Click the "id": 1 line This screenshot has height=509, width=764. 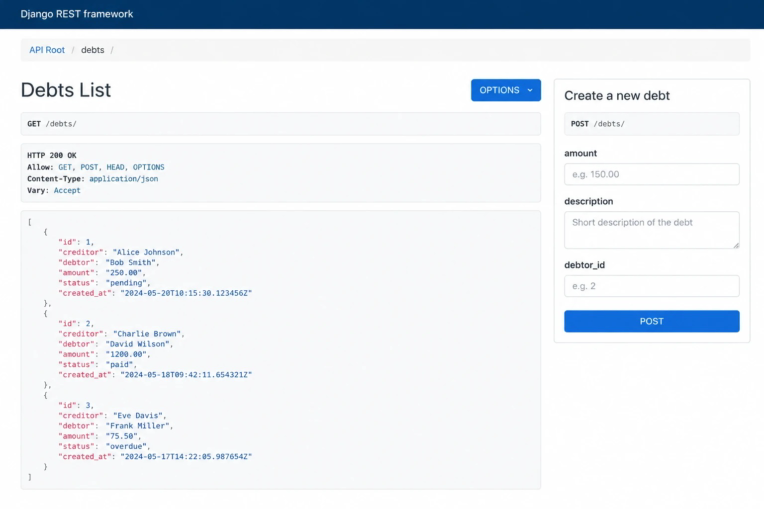[x=76, y=242]
